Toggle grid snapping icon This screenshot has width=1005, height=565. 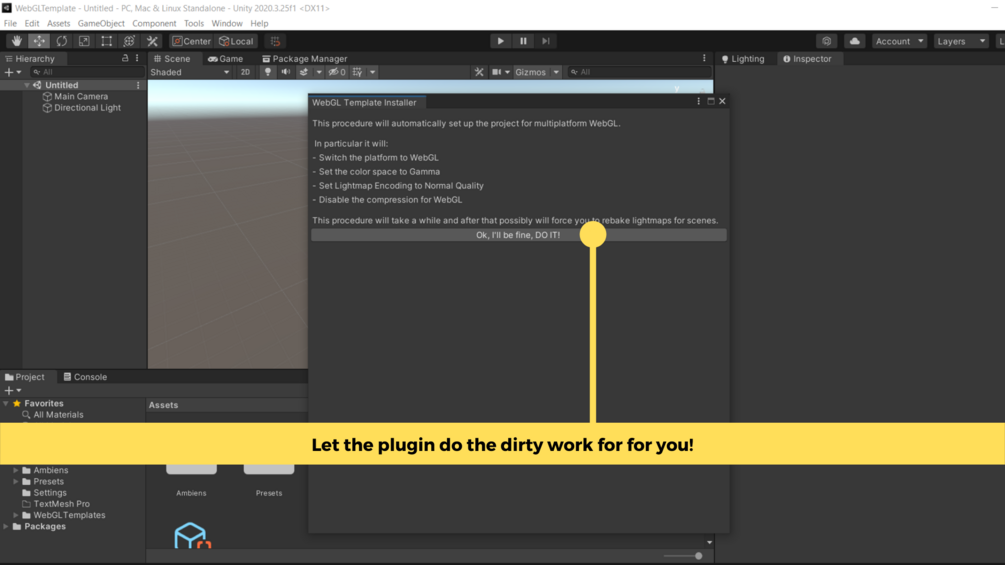tap(275, 41)
